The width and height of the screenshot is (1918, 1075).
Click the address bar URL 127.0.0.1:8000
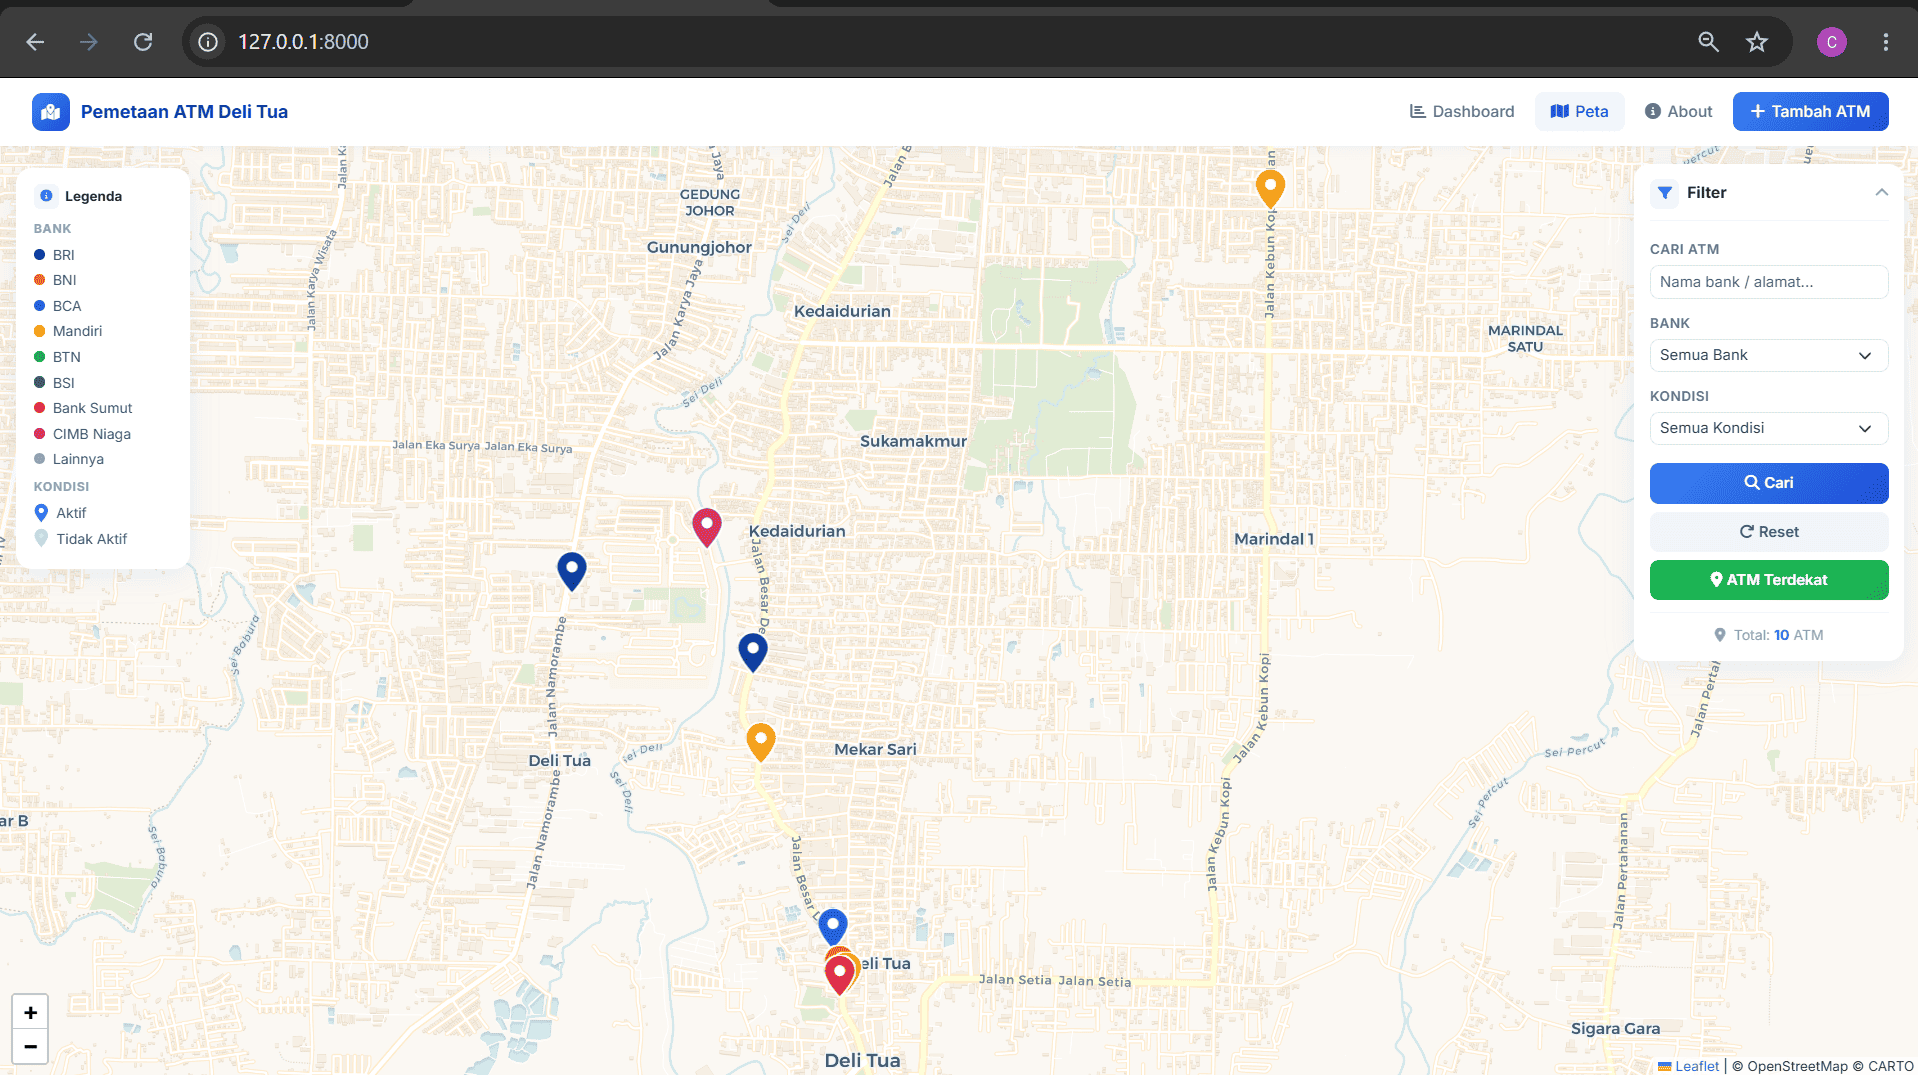(x=303, y=42)
